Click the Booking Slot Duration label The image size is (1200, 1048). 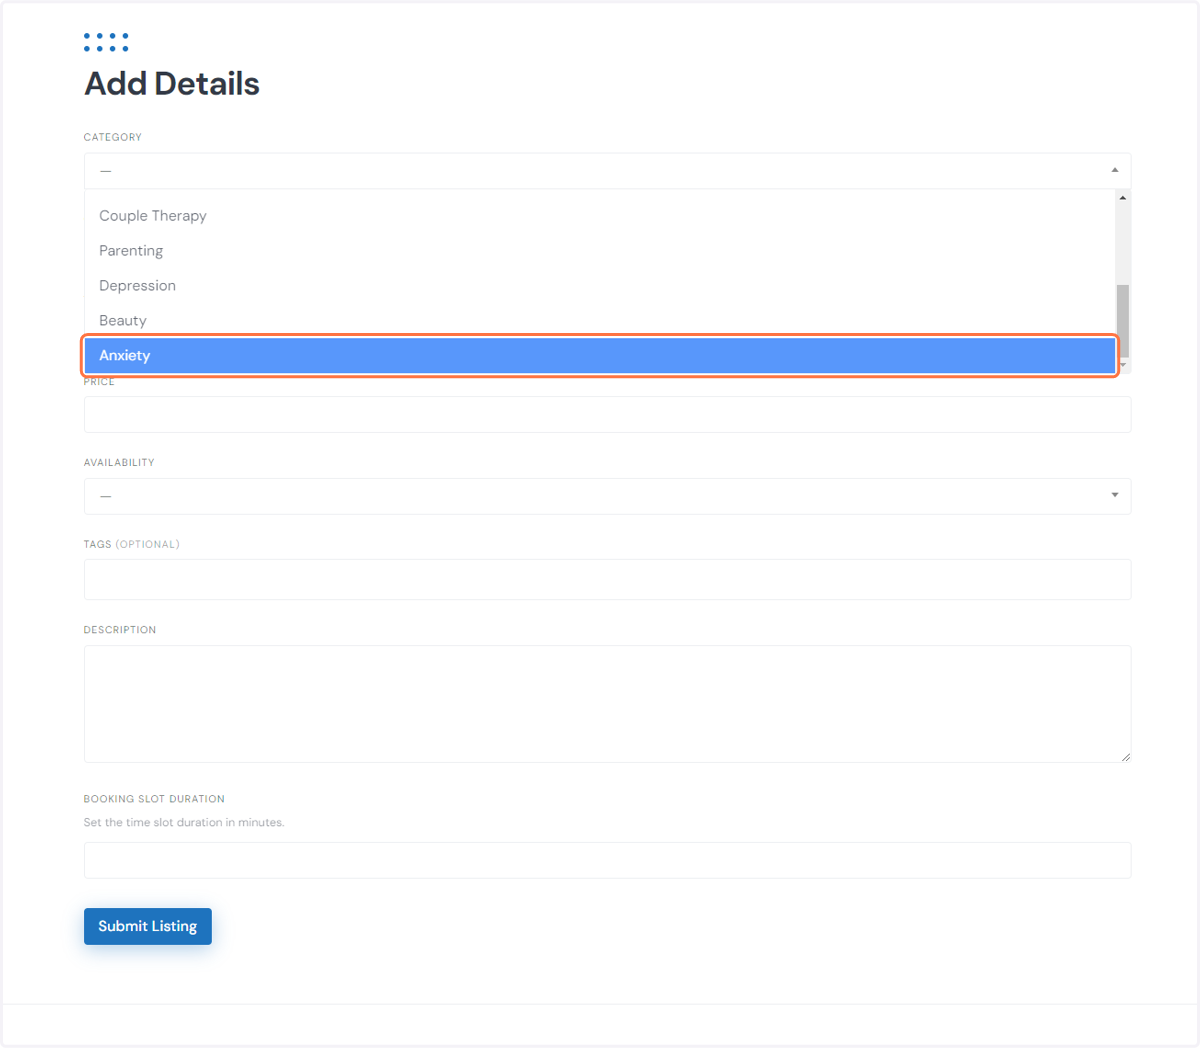tap(154, 799)
